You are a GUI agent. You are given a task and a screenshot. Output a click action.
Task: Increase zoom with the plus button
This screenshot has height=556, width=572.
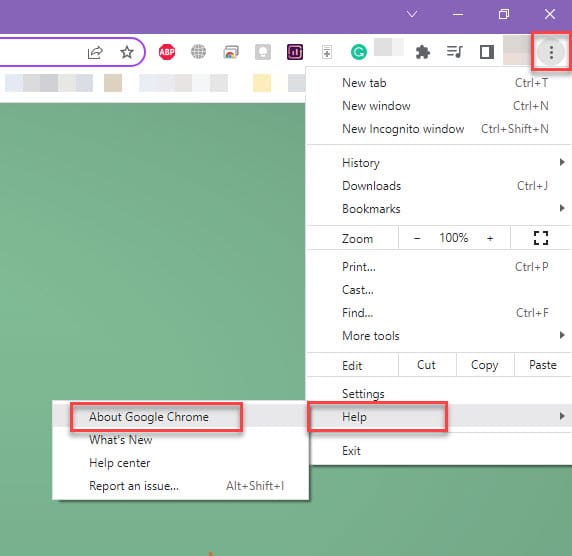pyautogui.click(x=490, y=239)
